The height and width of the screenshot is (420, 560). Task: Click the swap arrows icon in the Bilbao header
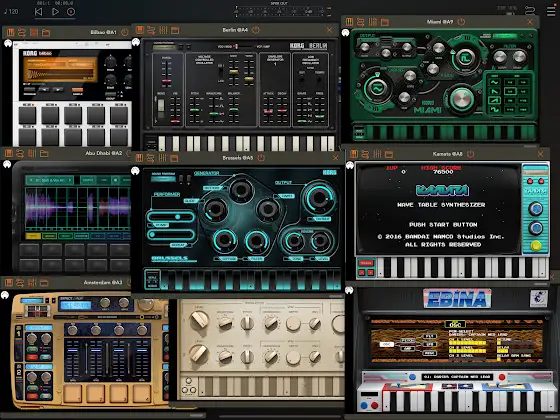pyautogui.click(x=22, y=32)
